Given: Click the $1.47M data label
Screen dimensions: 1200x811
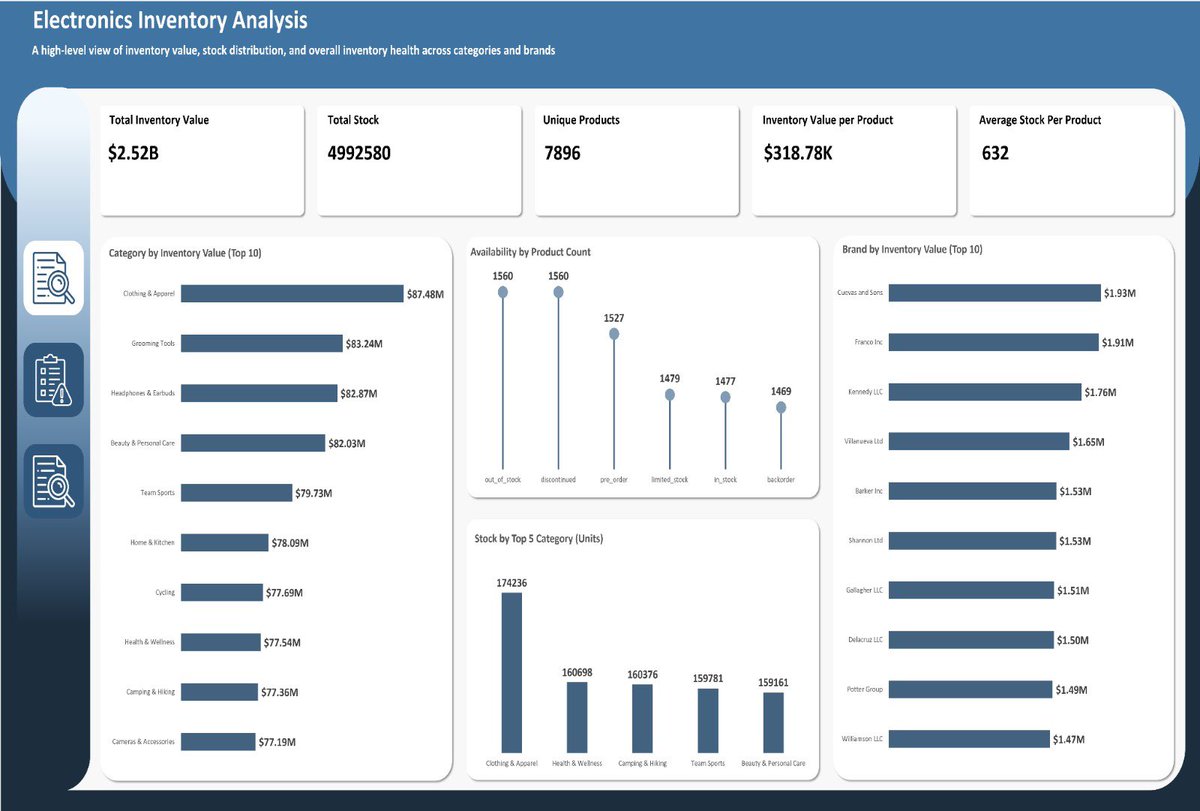Looking at the screenshot, I should coord(1069,739).
